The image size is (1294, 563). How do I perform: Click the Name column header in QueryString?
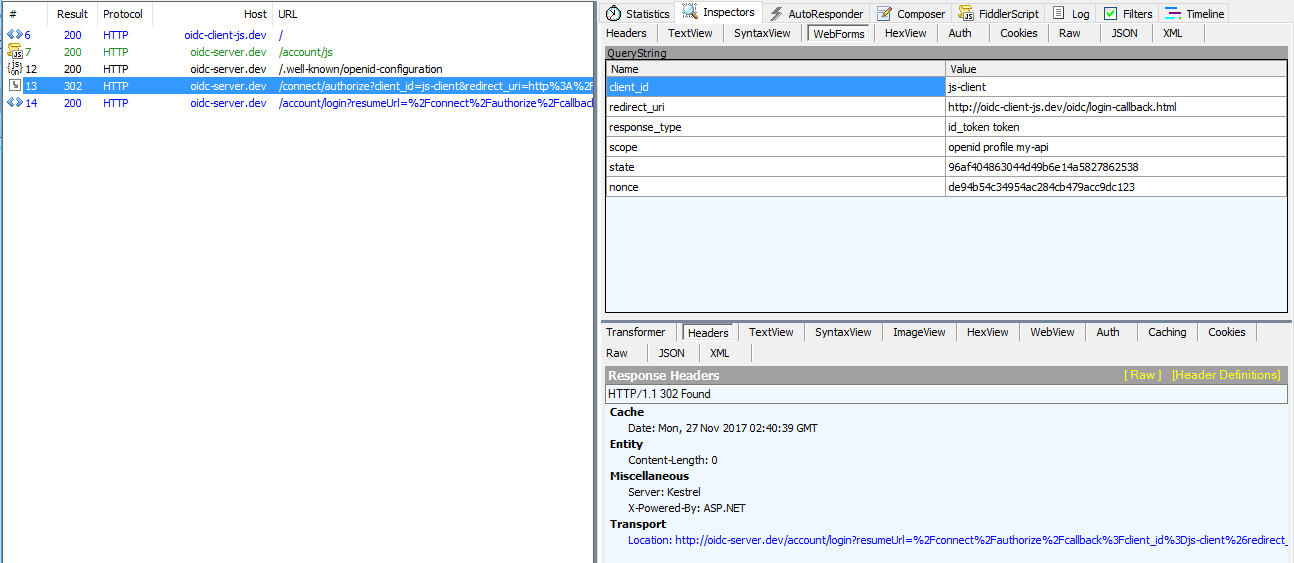[775, 69]
